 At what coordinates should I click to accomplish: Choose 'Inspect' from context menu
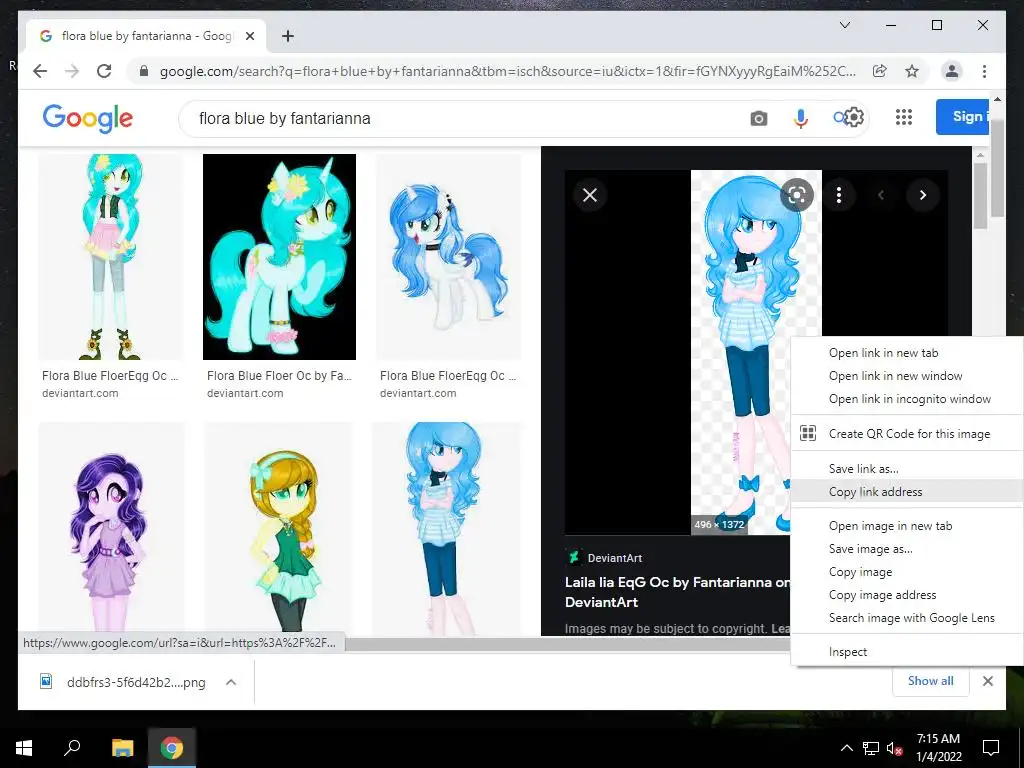(848, 651)
